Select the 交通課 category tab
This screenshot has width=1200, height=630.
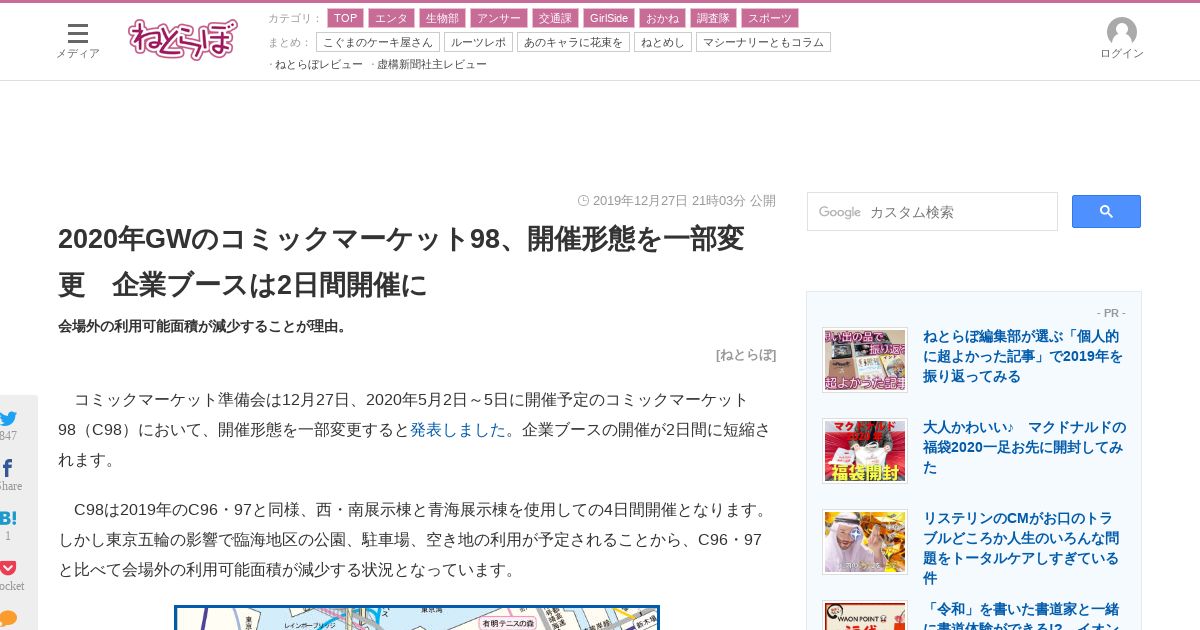(554, 18)
